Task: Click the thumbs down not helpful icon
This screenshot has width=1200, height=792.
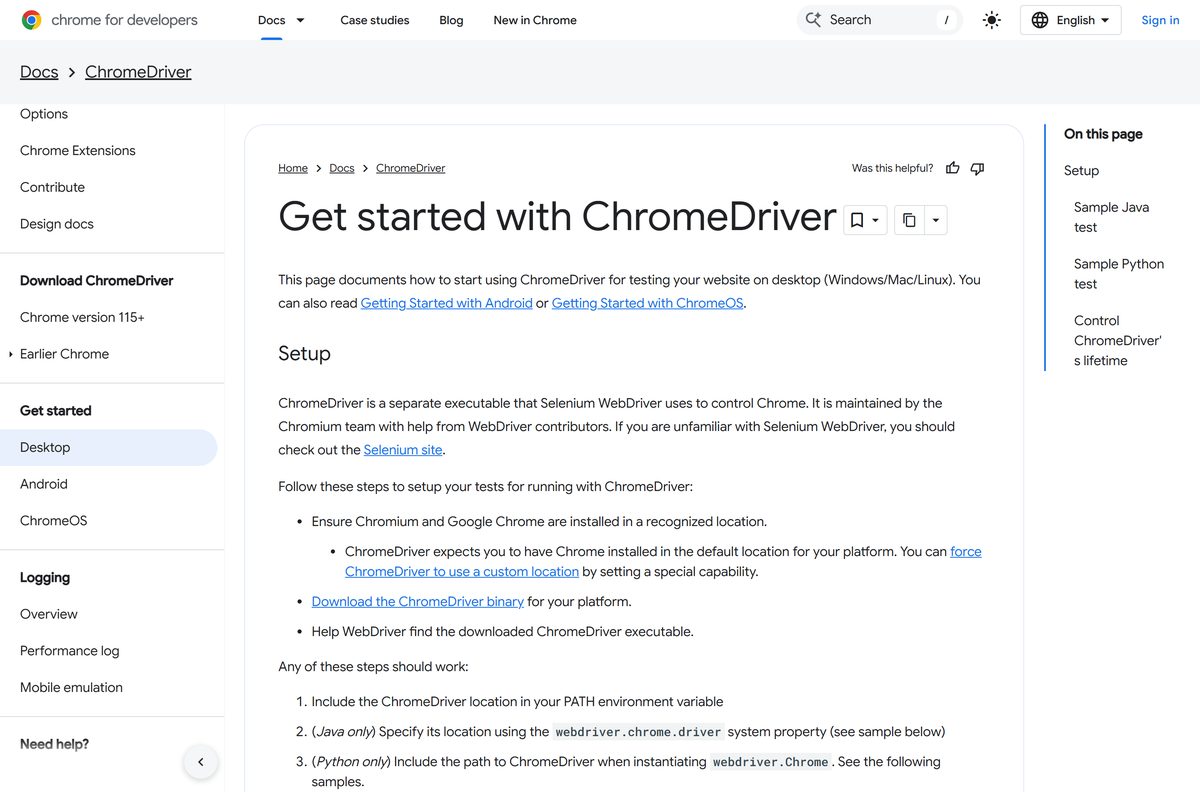Action: point(978,168)
